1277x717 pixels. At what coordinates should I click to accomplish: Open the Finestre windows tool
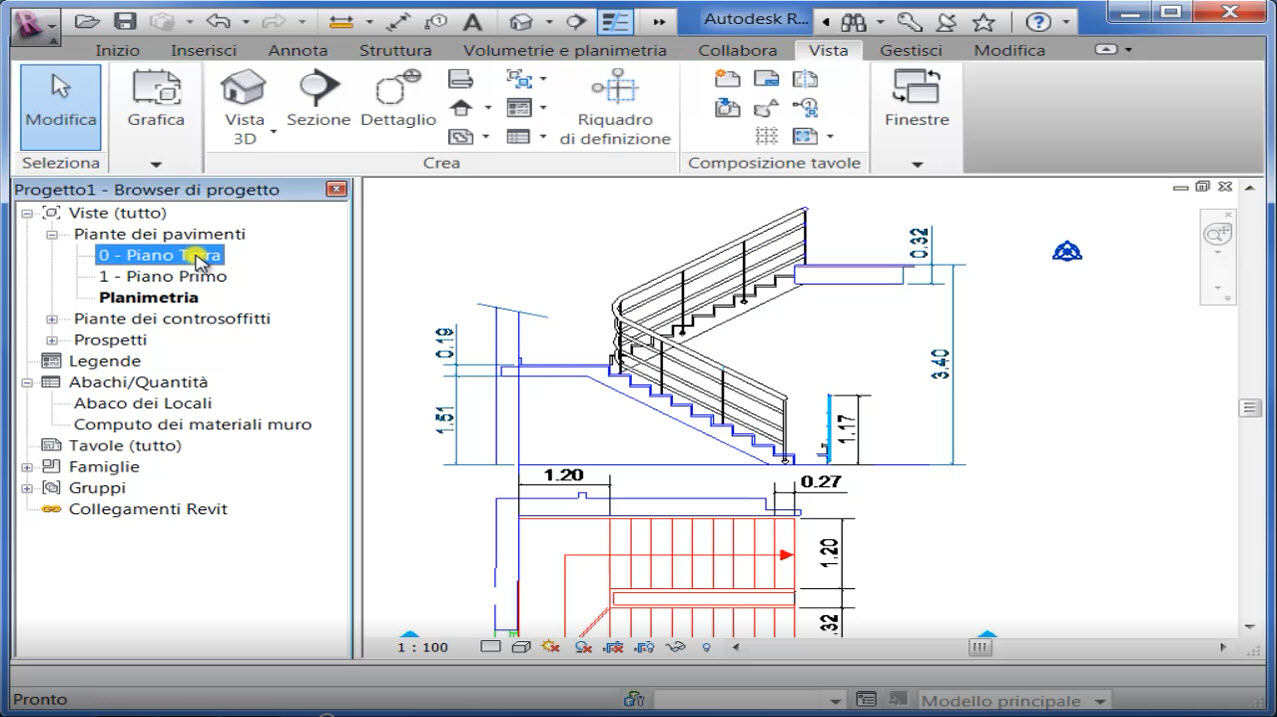[916, 90]
